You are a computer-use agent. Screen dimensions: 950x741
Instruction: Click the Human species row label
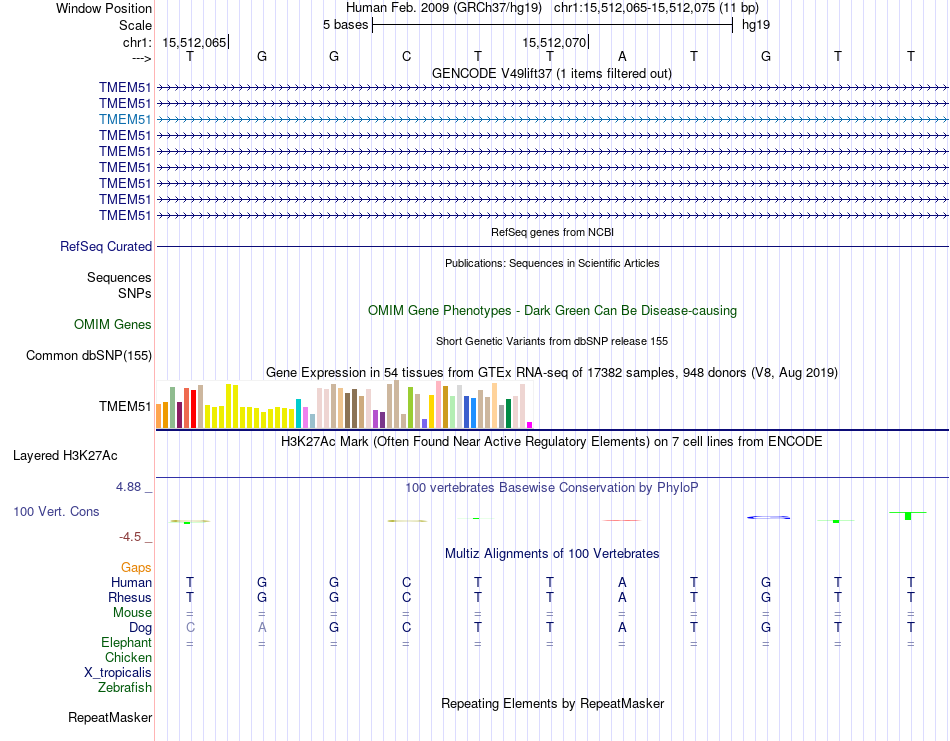131,583
